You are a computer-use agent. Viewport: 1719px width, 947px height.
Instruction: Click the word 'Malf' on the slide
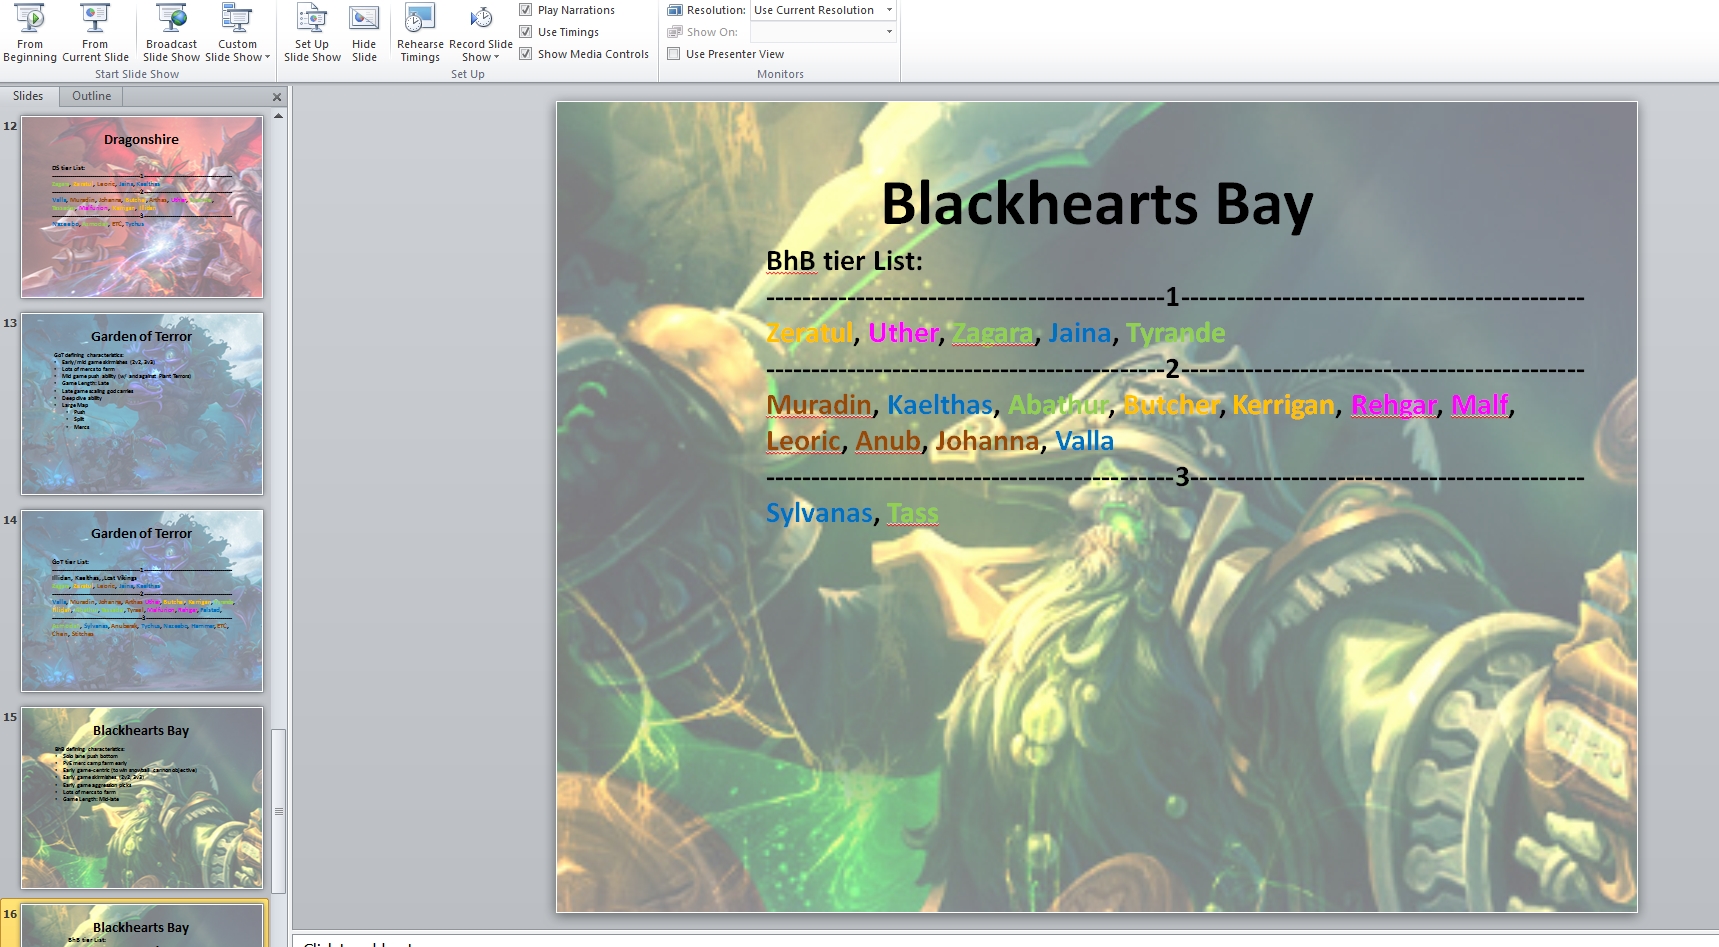(x=1480, y=405)
